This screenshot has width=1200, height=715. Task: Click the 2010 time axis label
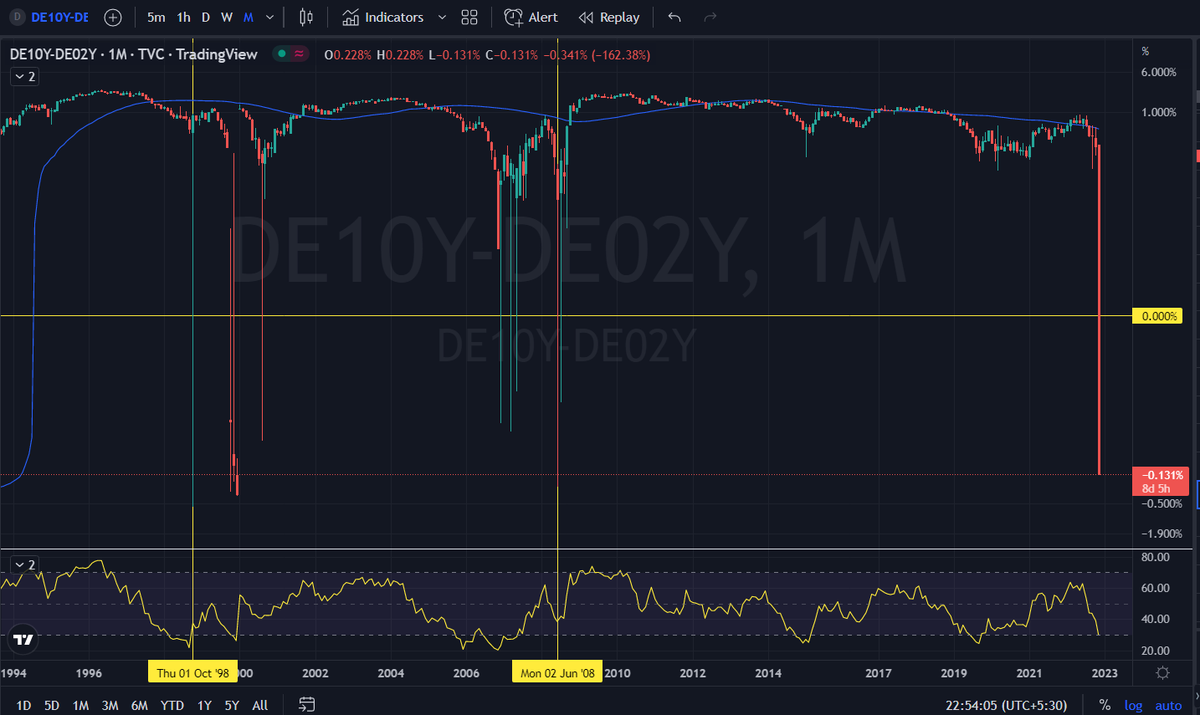[616, 673]
